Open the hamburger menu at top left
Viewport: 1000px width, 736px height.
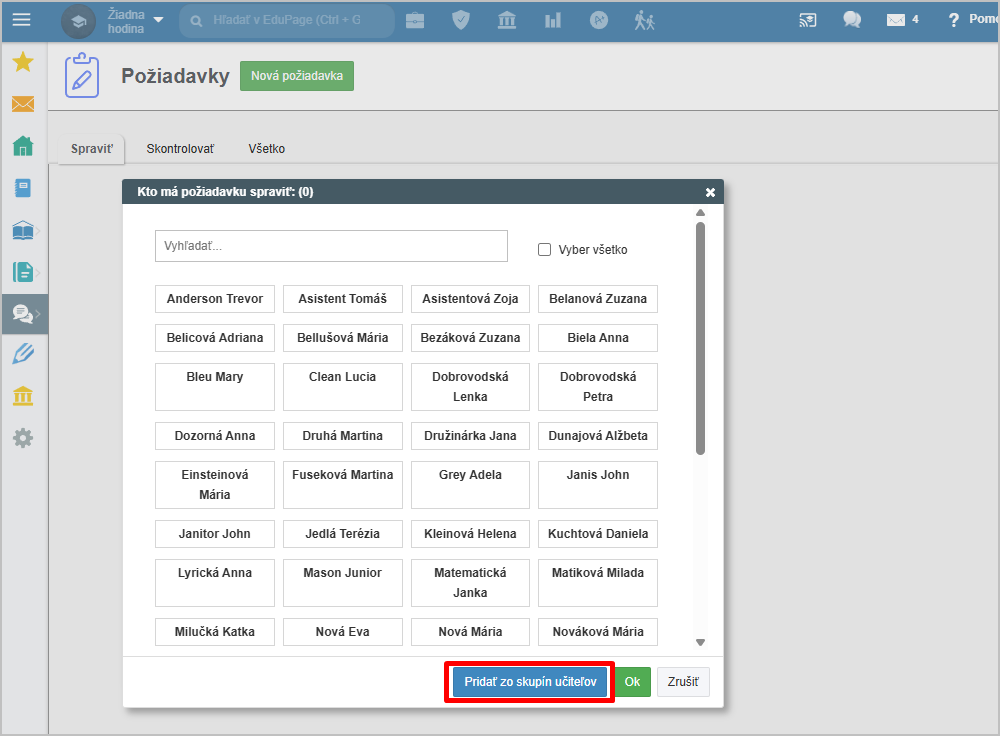click(21, 20)
